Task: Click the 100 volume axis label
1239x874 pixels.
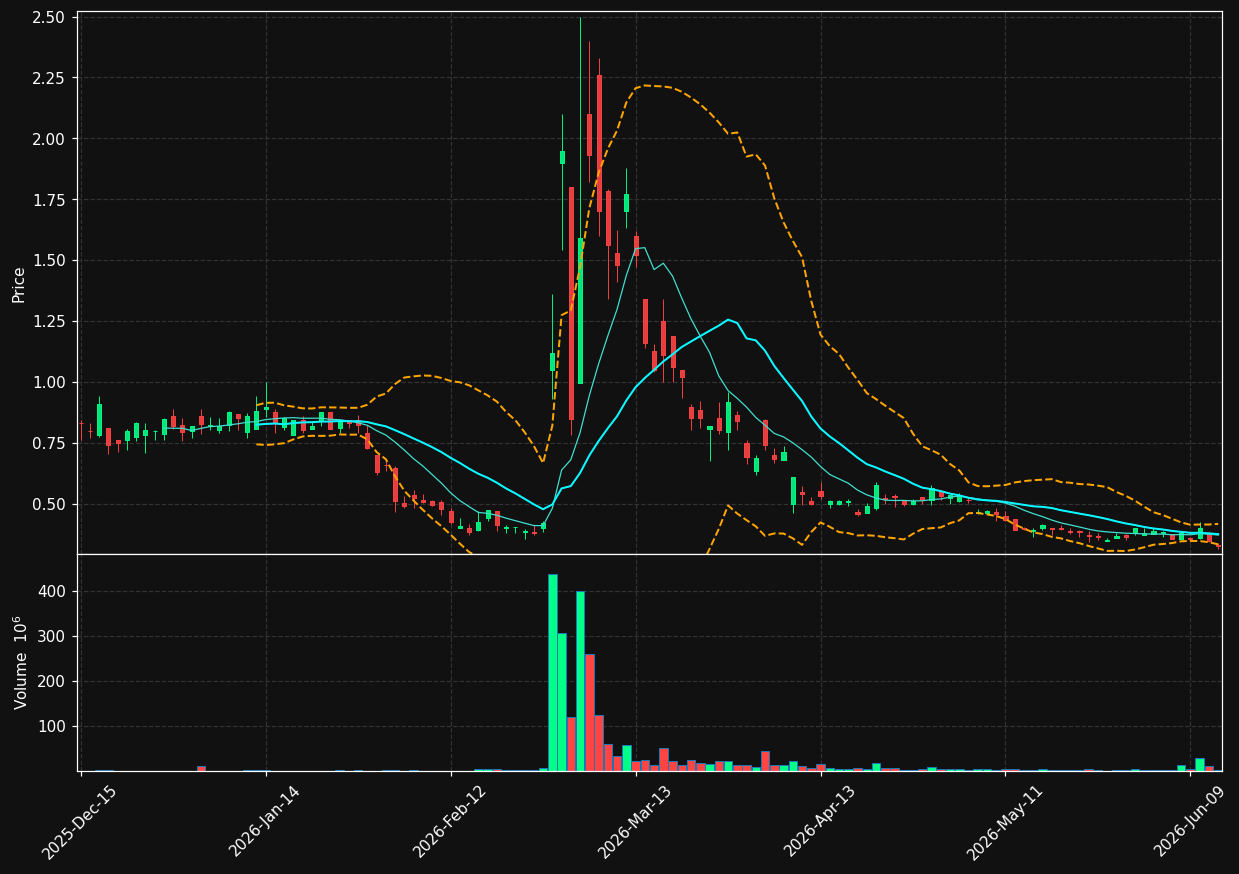Action: (x=53, y=727)
